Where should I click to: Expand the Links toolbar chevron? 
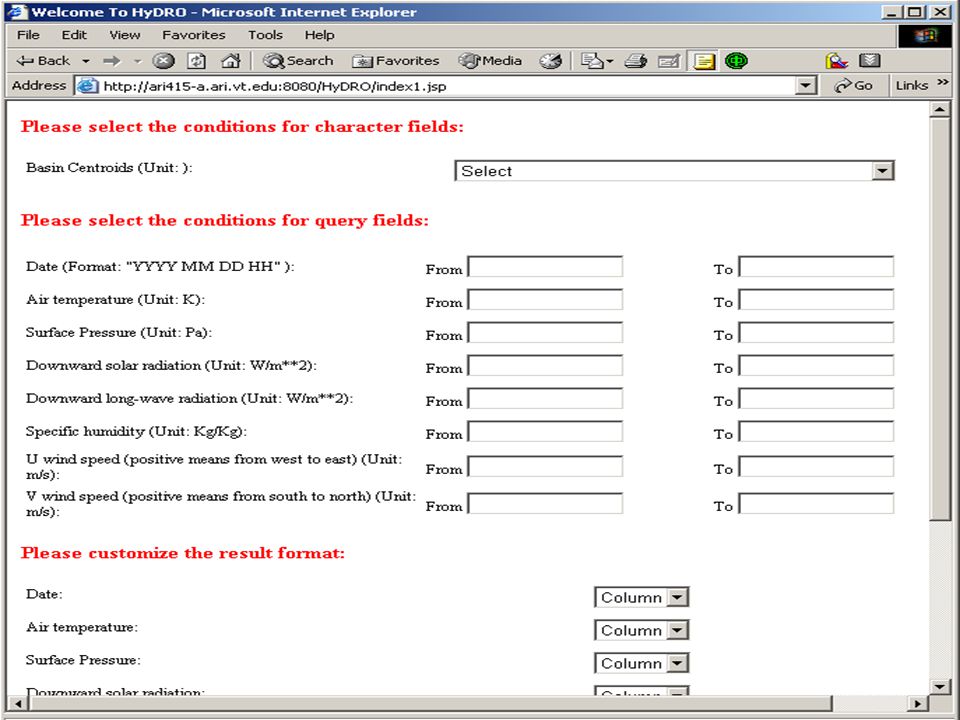tap(942, 82)
